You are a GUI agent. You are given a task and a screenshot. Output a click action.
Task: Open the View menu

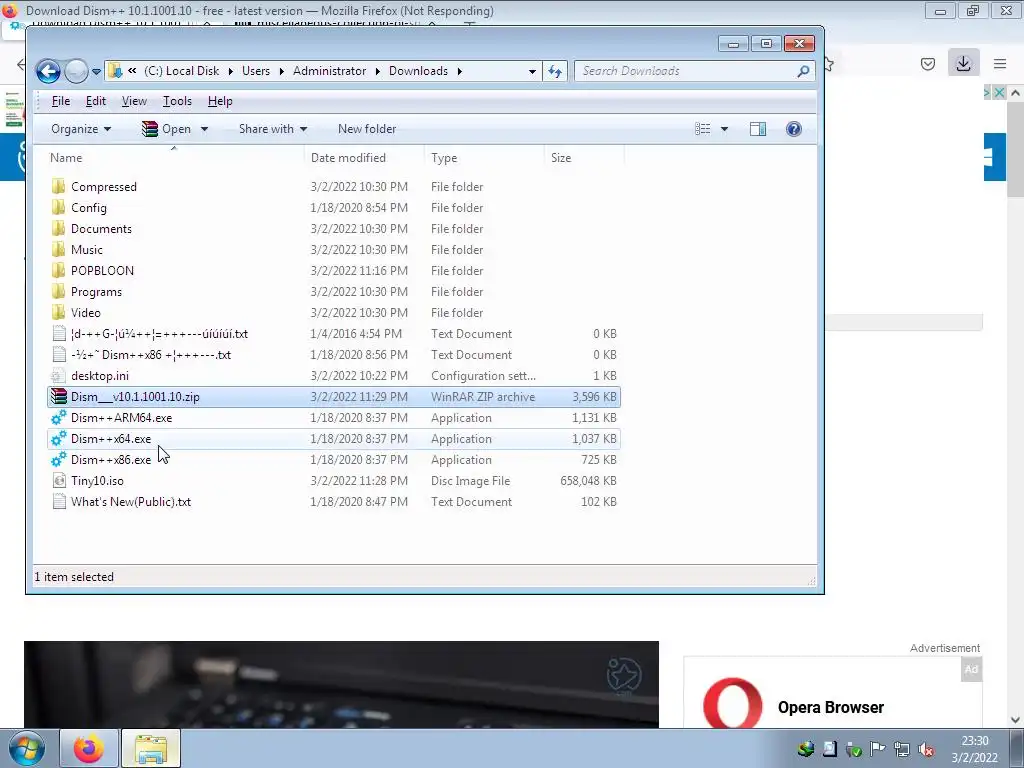[134, 101]
